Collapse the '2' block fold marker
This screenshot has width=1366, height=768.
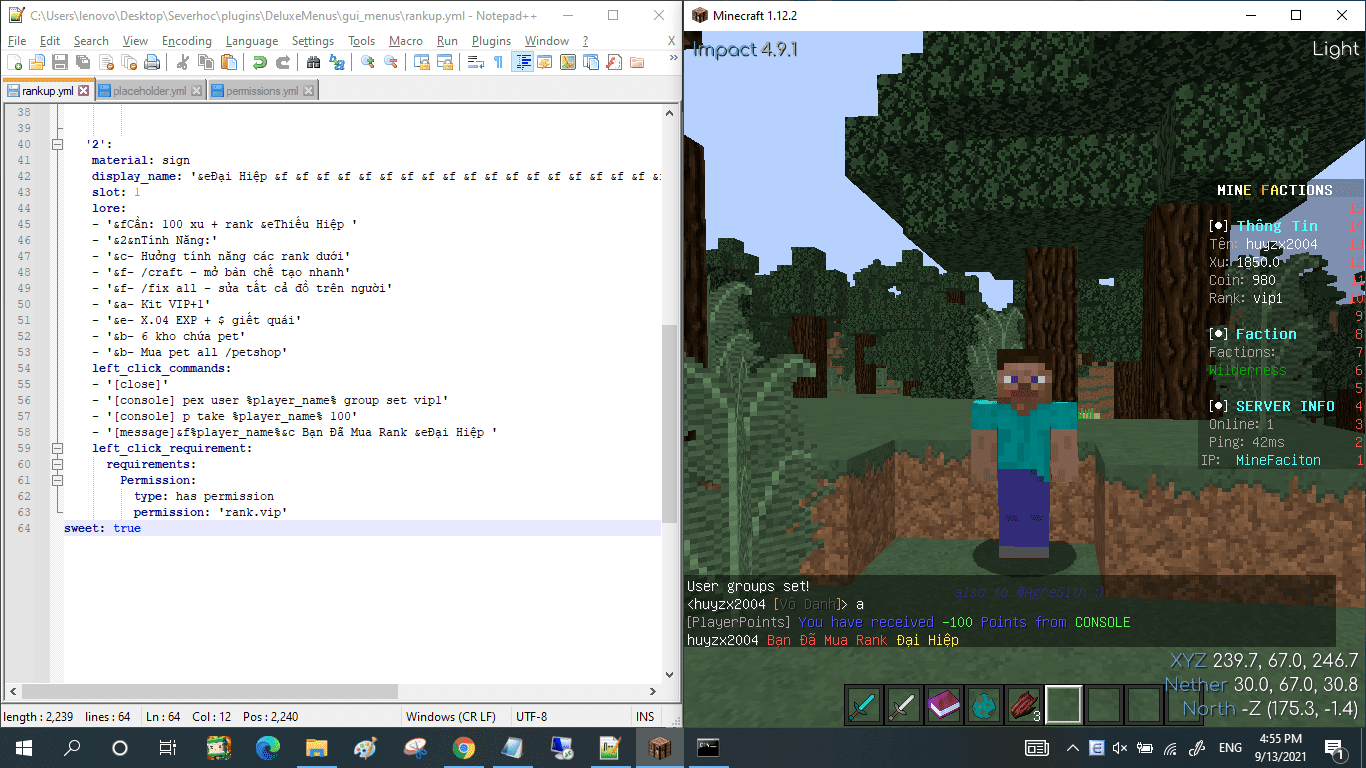tap(57, 144)
